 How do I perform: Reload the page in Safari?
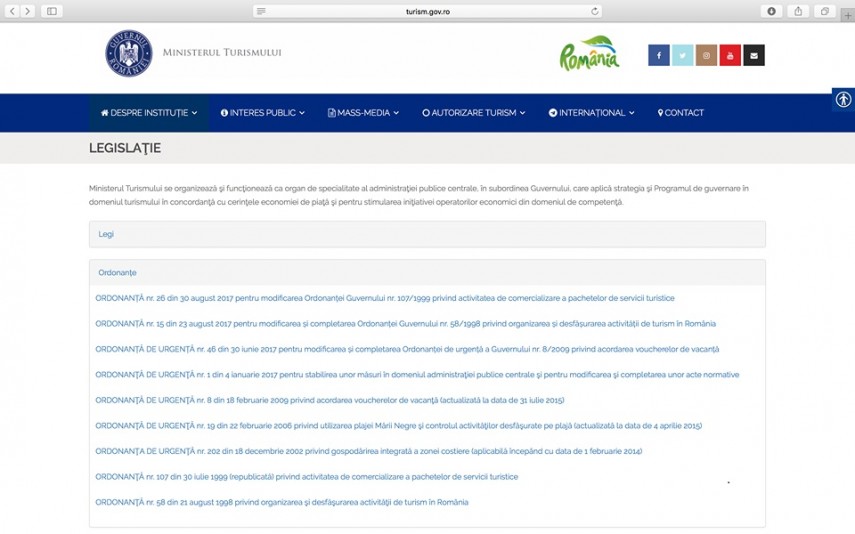(x=595, y=11)
